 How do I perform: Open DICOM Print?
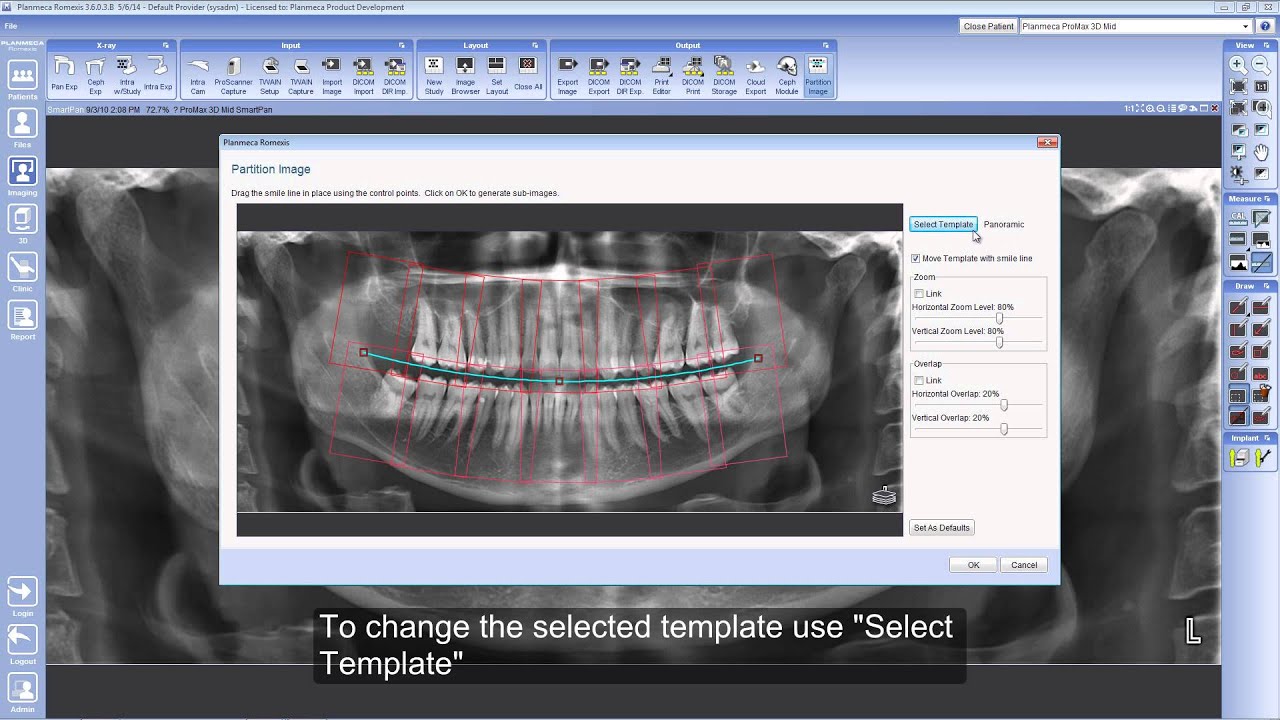(693, 75)
